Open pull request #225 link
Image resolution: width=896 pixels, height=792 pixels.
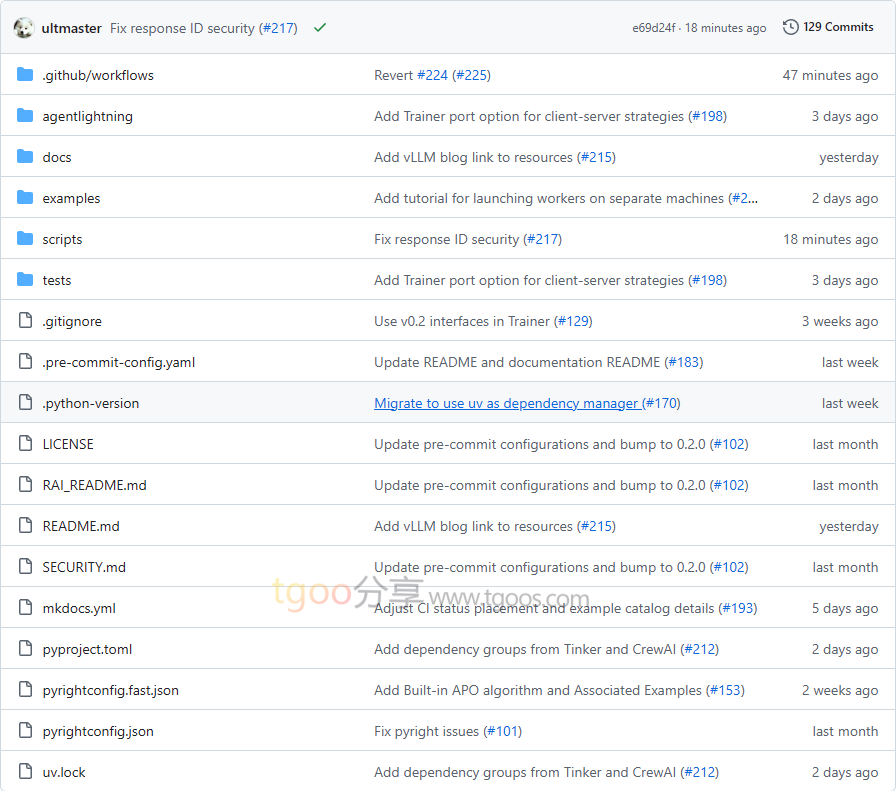[471, 75]
